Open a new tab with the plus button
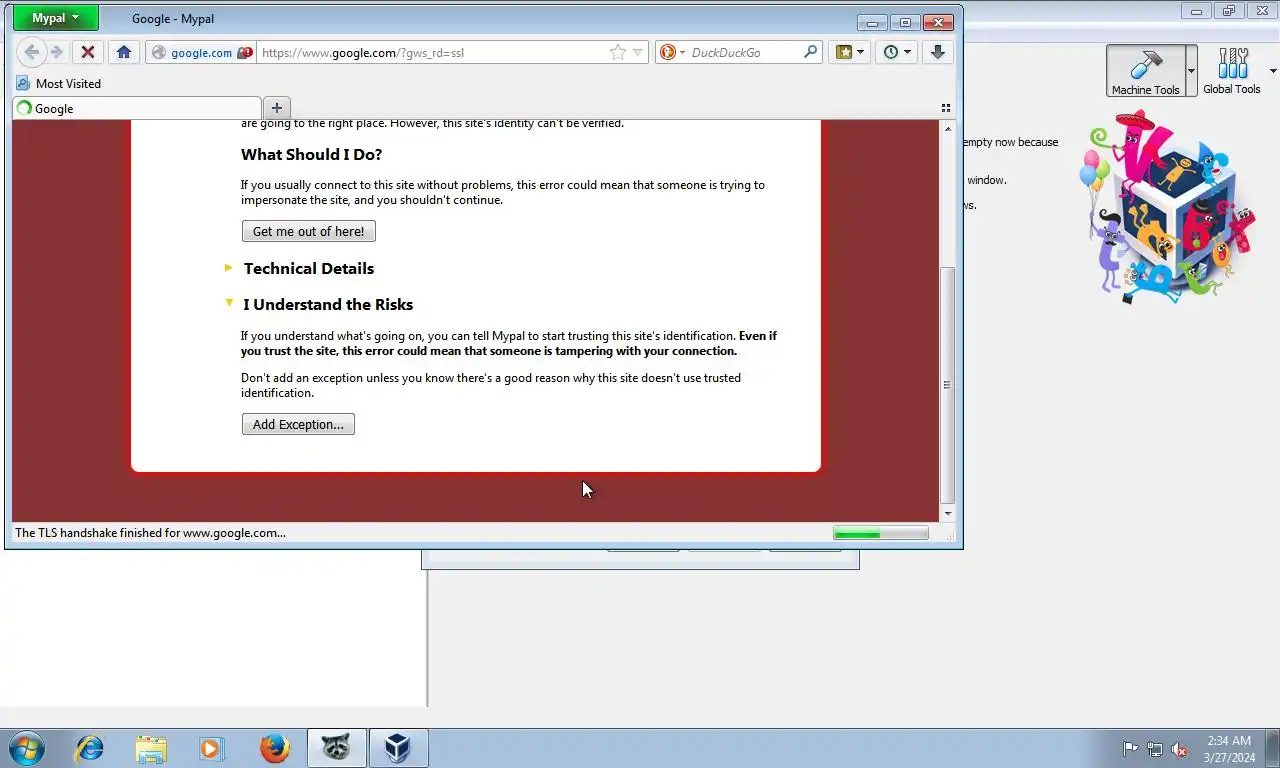The image size is (1280, 768). click(277, 108)
